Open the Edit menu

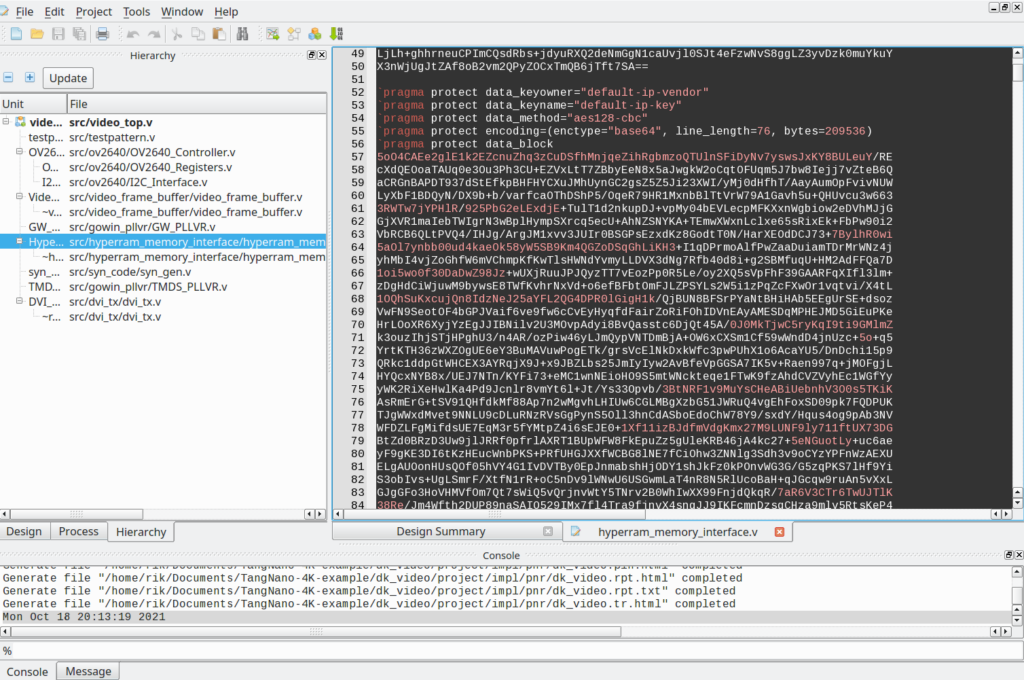[54, 12]
